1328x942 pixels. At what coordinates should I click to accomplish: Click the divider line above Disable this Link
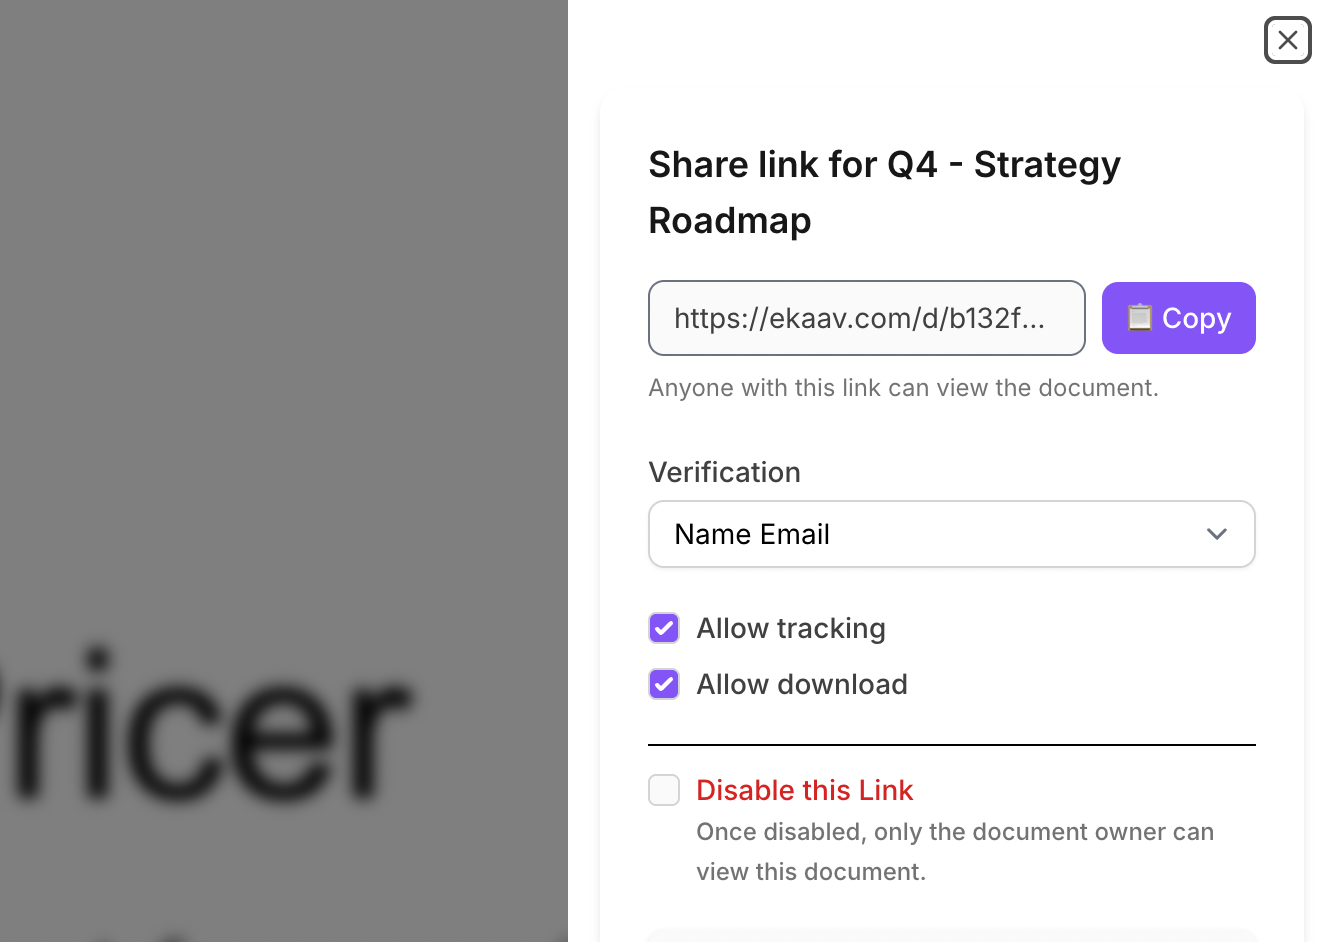[x=951, y=745]
